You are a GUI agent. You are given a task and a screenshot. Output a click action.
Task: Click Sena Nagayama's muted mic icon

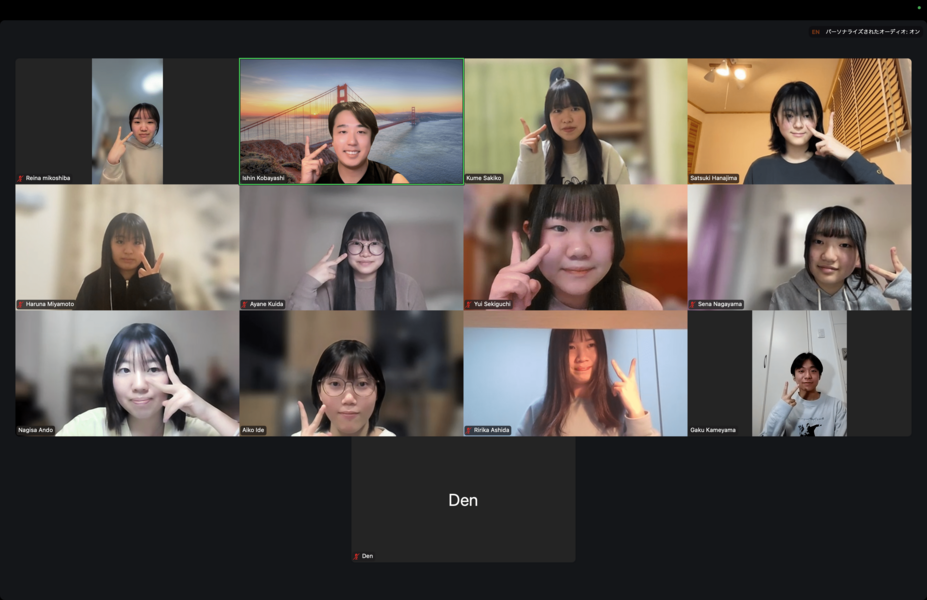pyautogui.click(x=693, y=304)
